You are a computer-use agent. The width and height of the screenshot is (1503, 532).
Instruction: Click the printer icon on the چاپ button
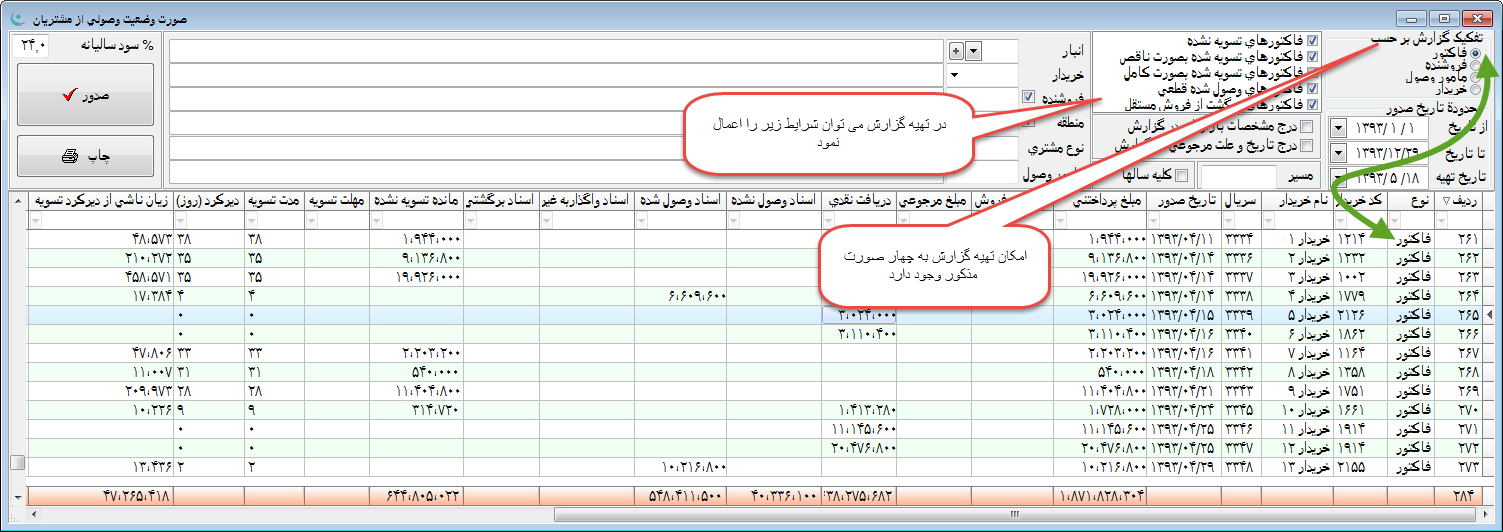click(70, 156)
